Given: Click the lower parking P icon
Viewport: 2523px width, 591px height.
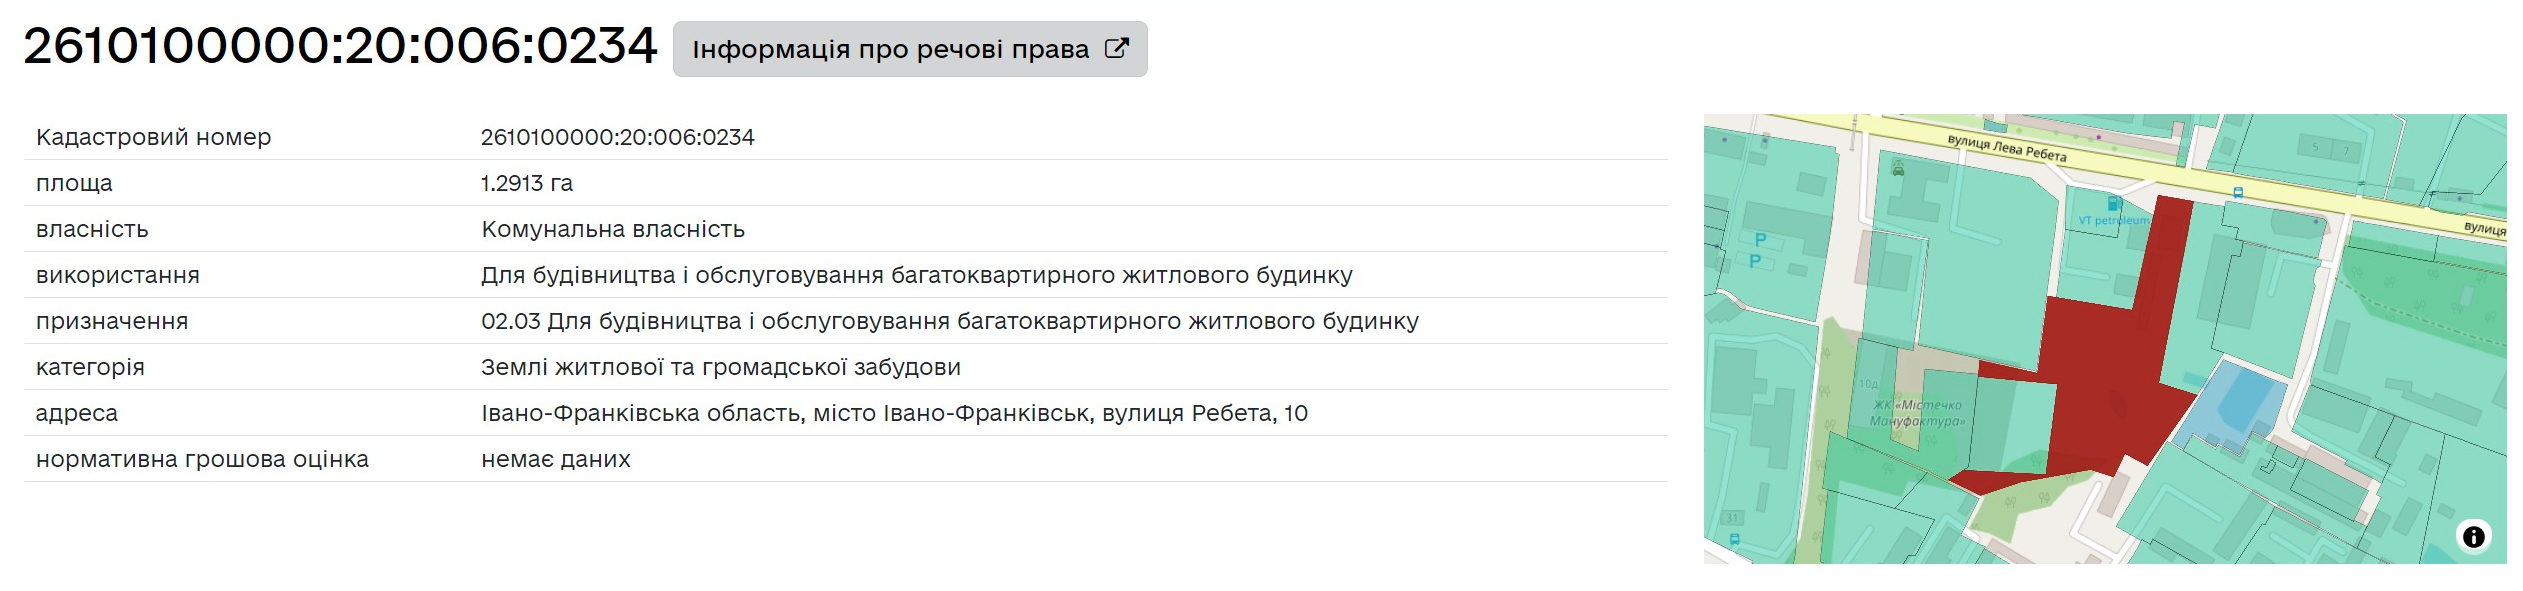Looking at the screenshot, I should coord(1754,261).
